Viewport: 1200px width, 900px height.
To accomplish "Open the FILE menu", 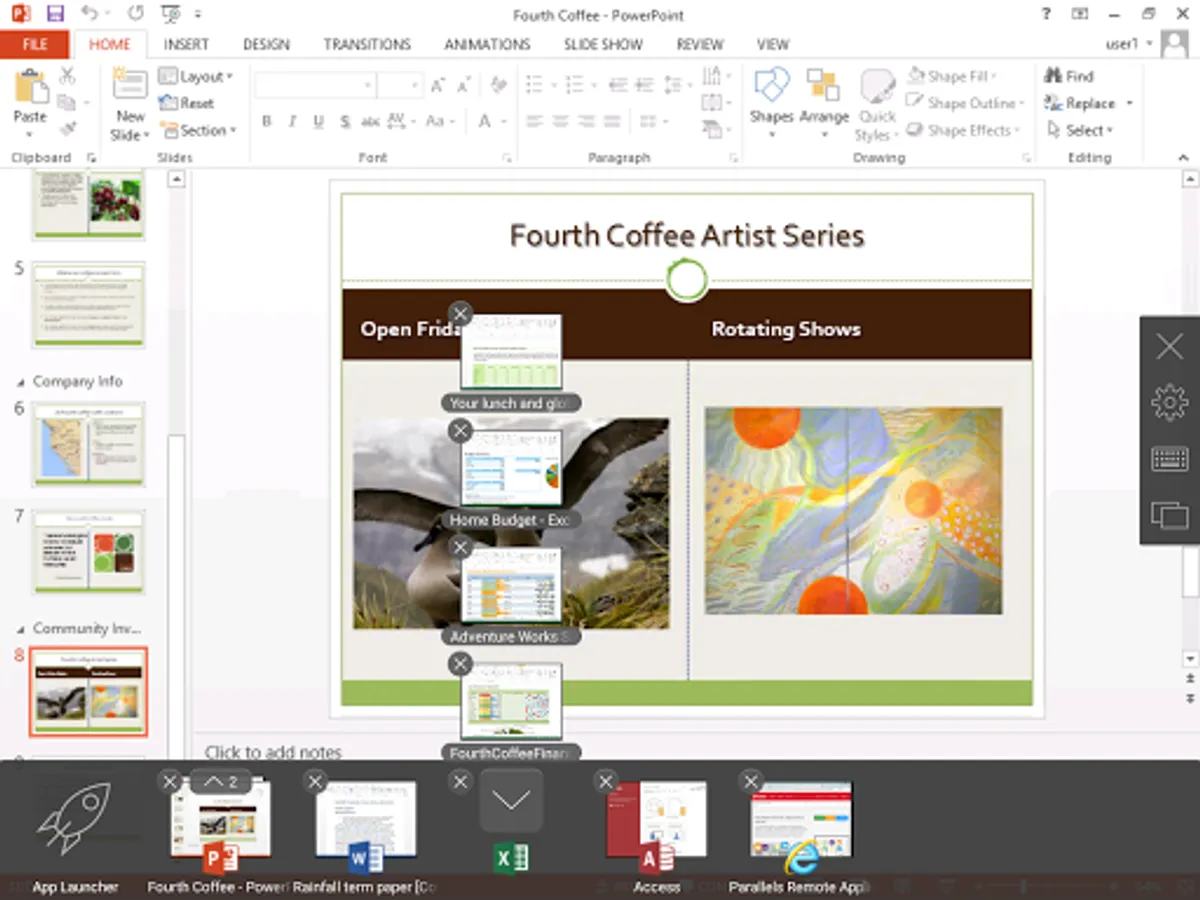I will click(35, 44).
